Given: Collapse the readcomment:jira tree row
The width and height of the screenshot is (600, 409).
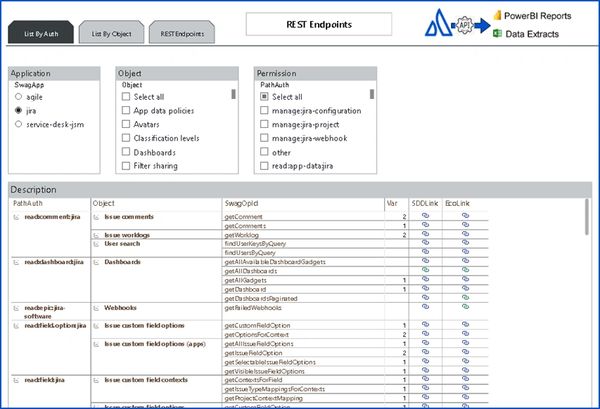Looking at the screenshot, I should tap(17, 217).
